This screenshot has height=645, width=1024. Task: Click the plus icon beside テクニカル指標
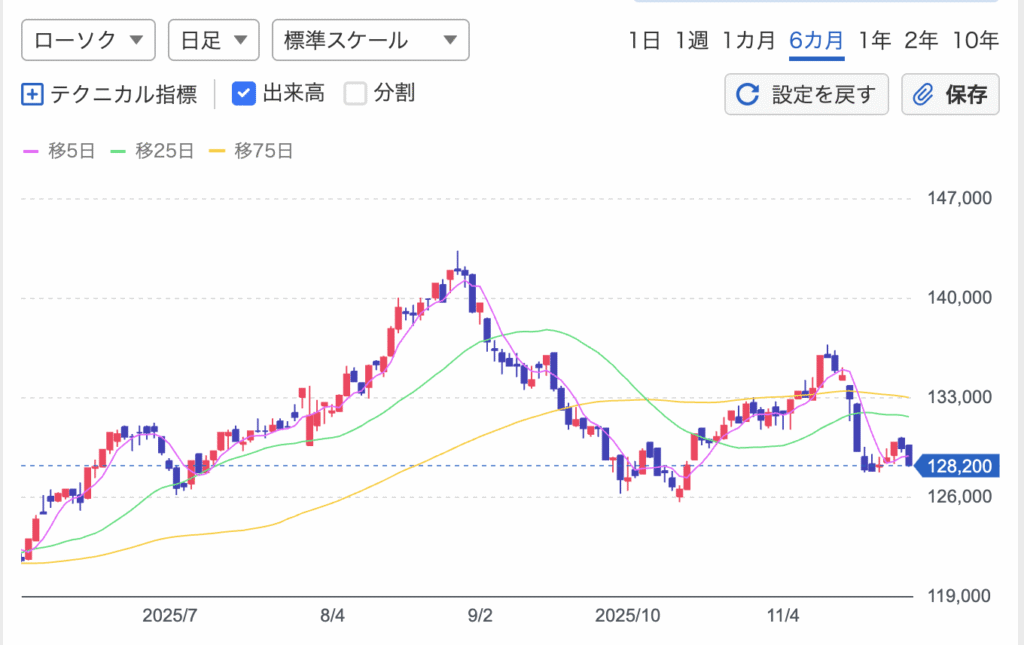tap(32, 94)
